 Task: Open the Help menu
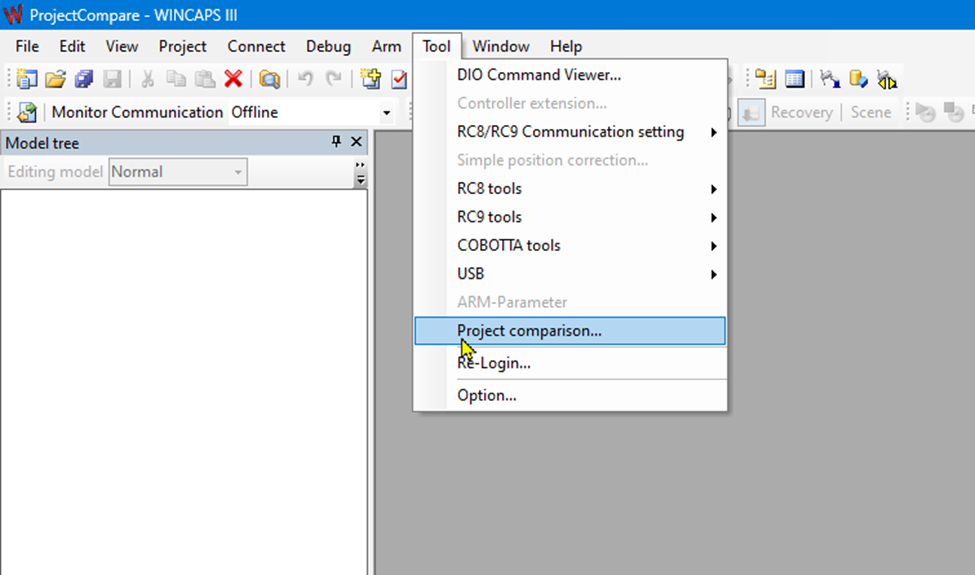point(566,47)
